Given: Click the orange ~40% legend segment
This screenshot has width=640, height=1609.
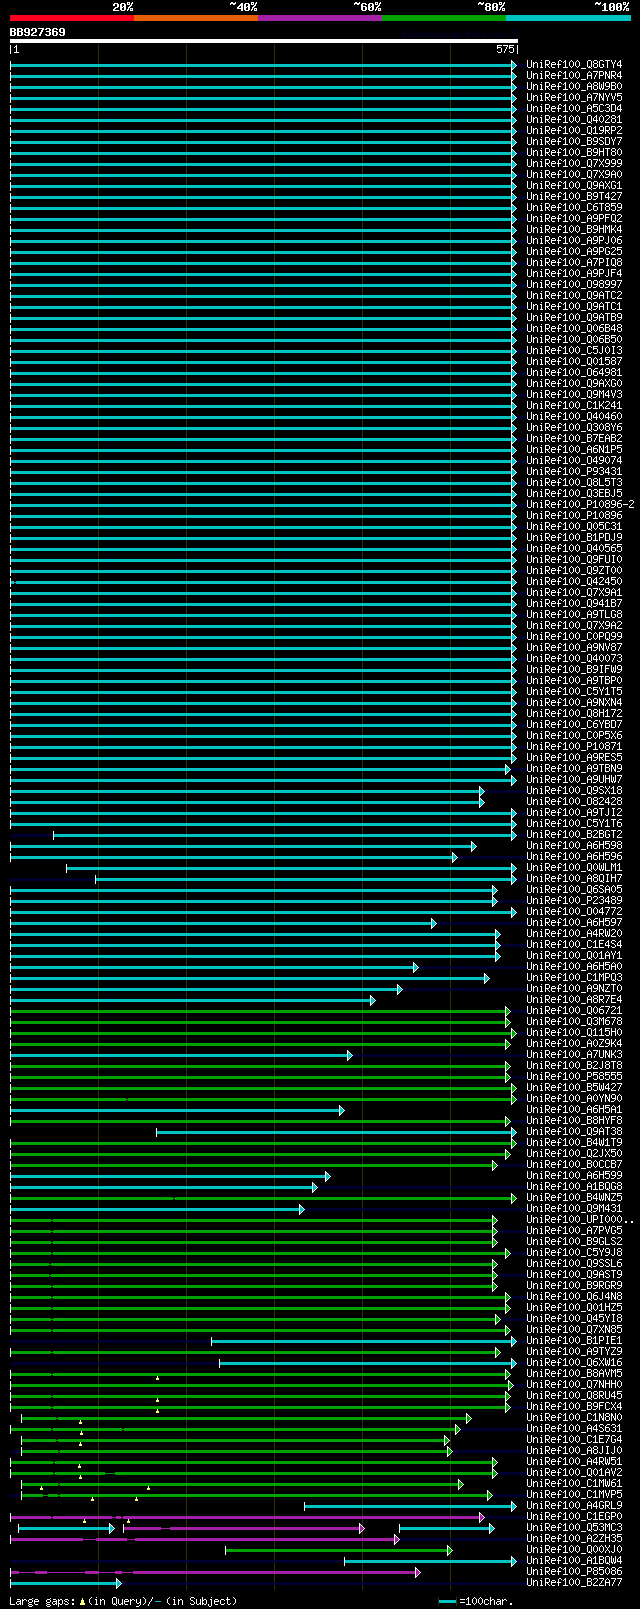Looking at the screenshot, I should point(196,18).
